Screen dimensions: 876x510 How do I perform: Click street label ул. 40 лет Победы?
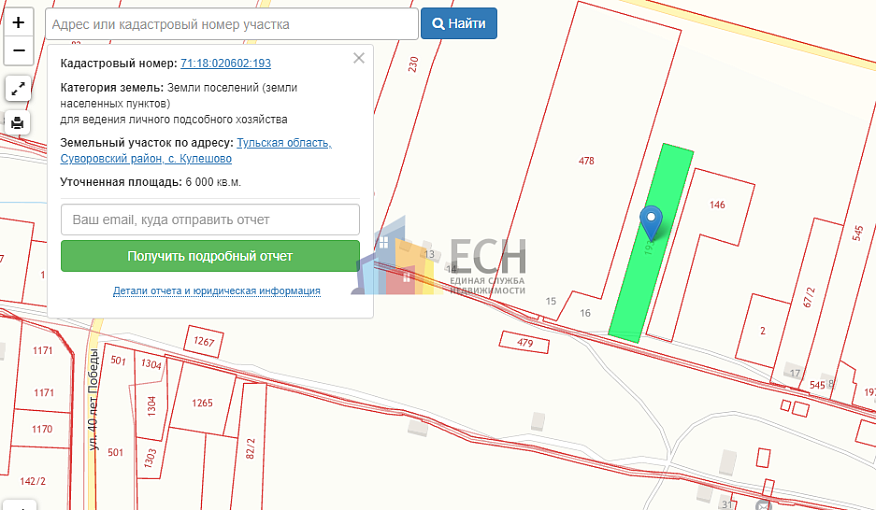[93, 399]
